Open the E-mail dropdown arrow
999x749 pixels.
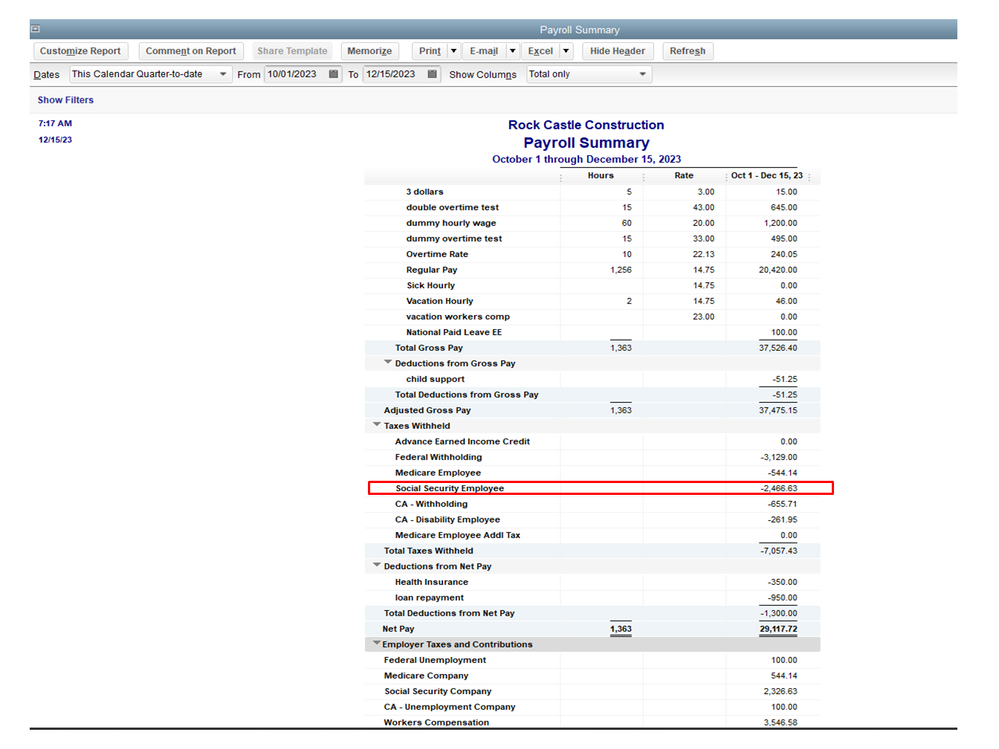(x=513, y=50)
